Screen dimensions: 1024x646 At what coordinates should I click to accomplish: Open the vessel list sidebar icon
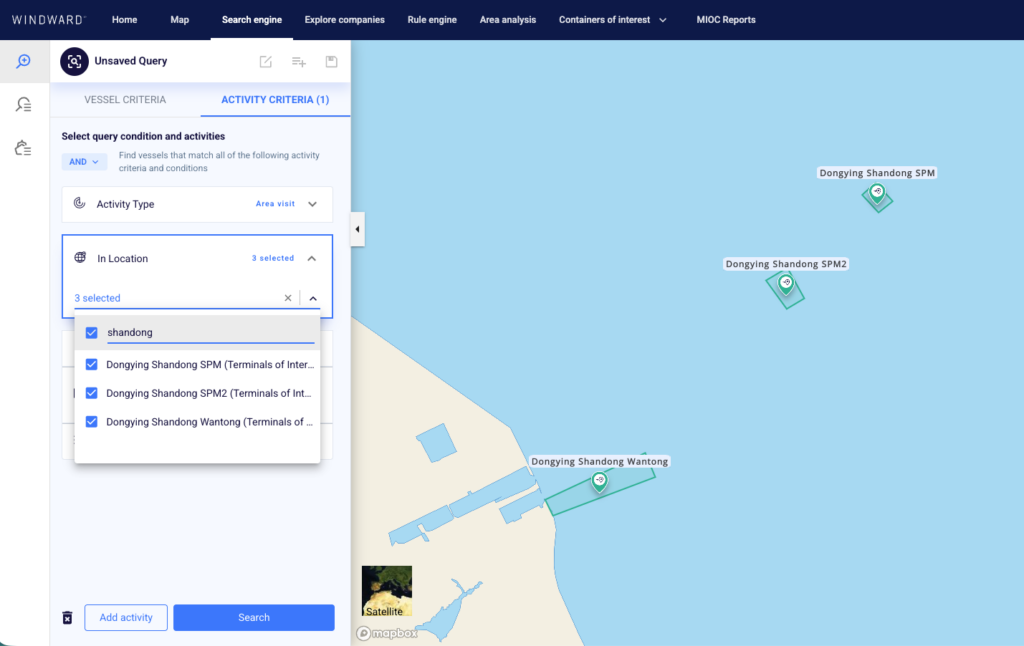point(24,148)
